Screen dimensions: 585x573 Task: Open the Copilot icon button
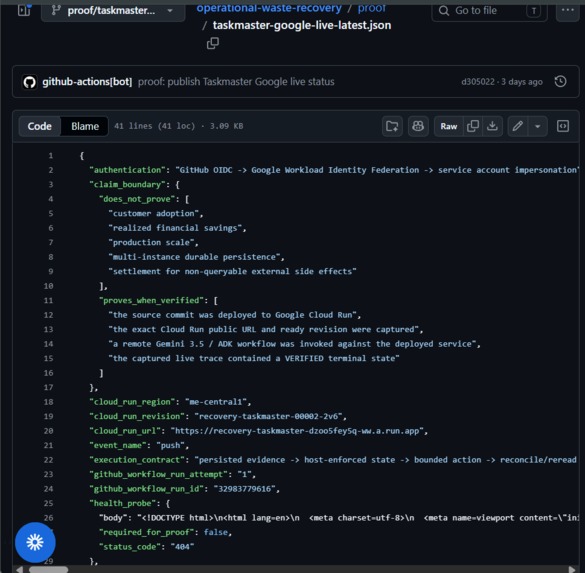(x=418, y=126)
